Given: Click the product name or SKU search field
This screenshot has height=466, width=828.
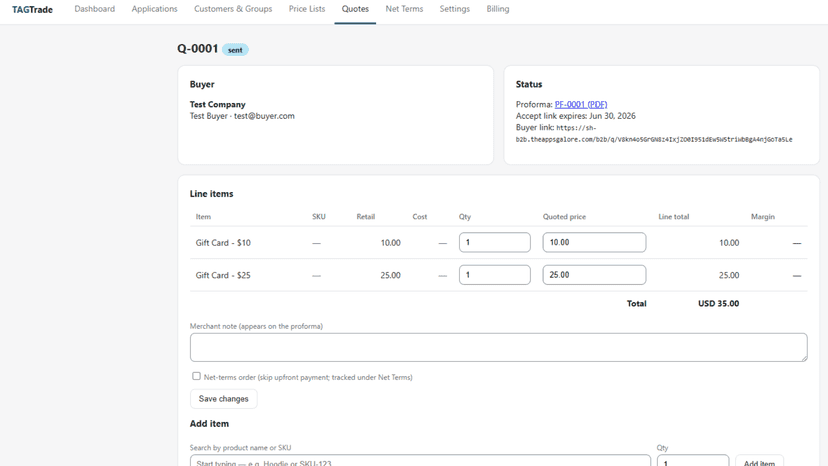Looking at the screenshot, I should pos(420,461).
